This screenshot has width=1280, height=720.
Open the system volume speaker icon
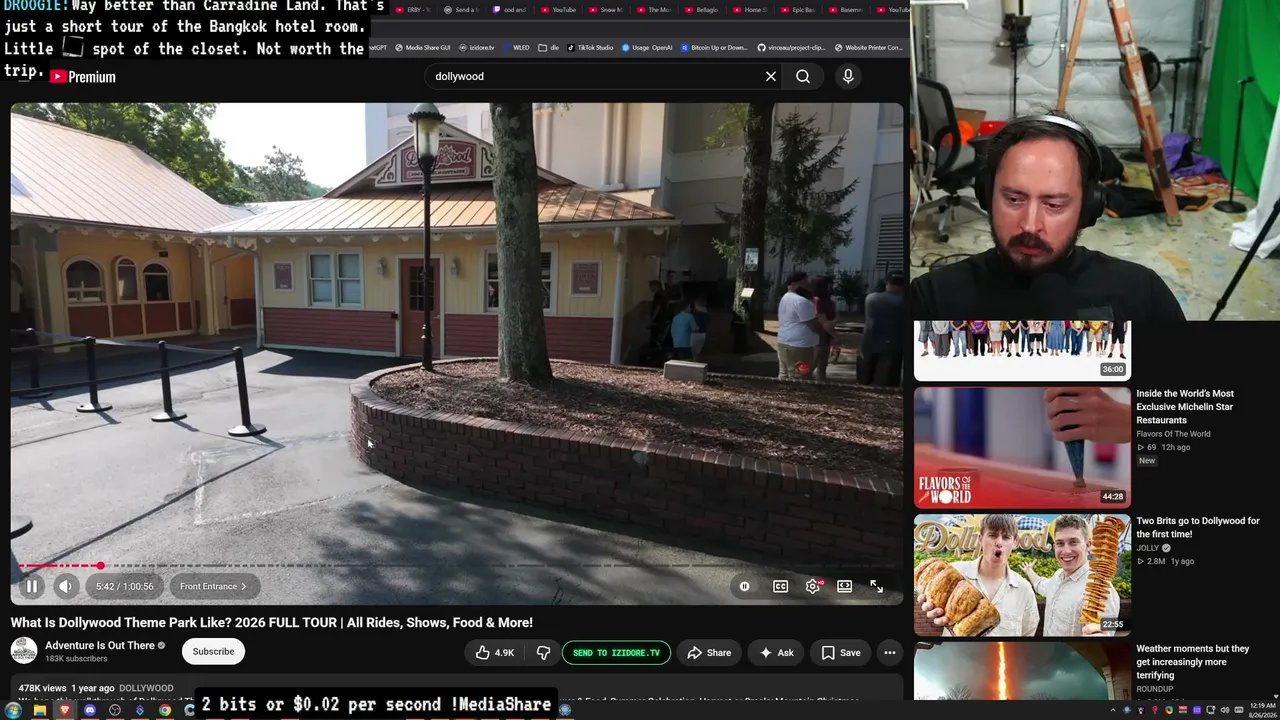pos(1227,711)
